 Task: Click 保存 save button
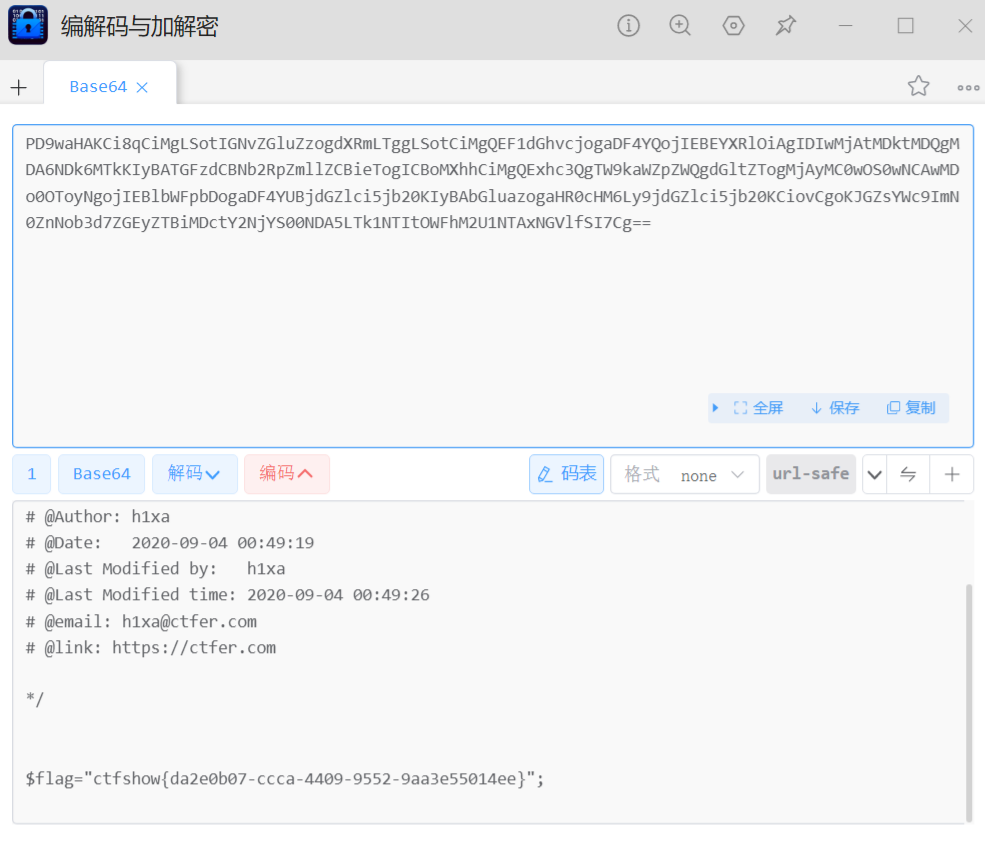pyautogui.click(x=835, y=408)
